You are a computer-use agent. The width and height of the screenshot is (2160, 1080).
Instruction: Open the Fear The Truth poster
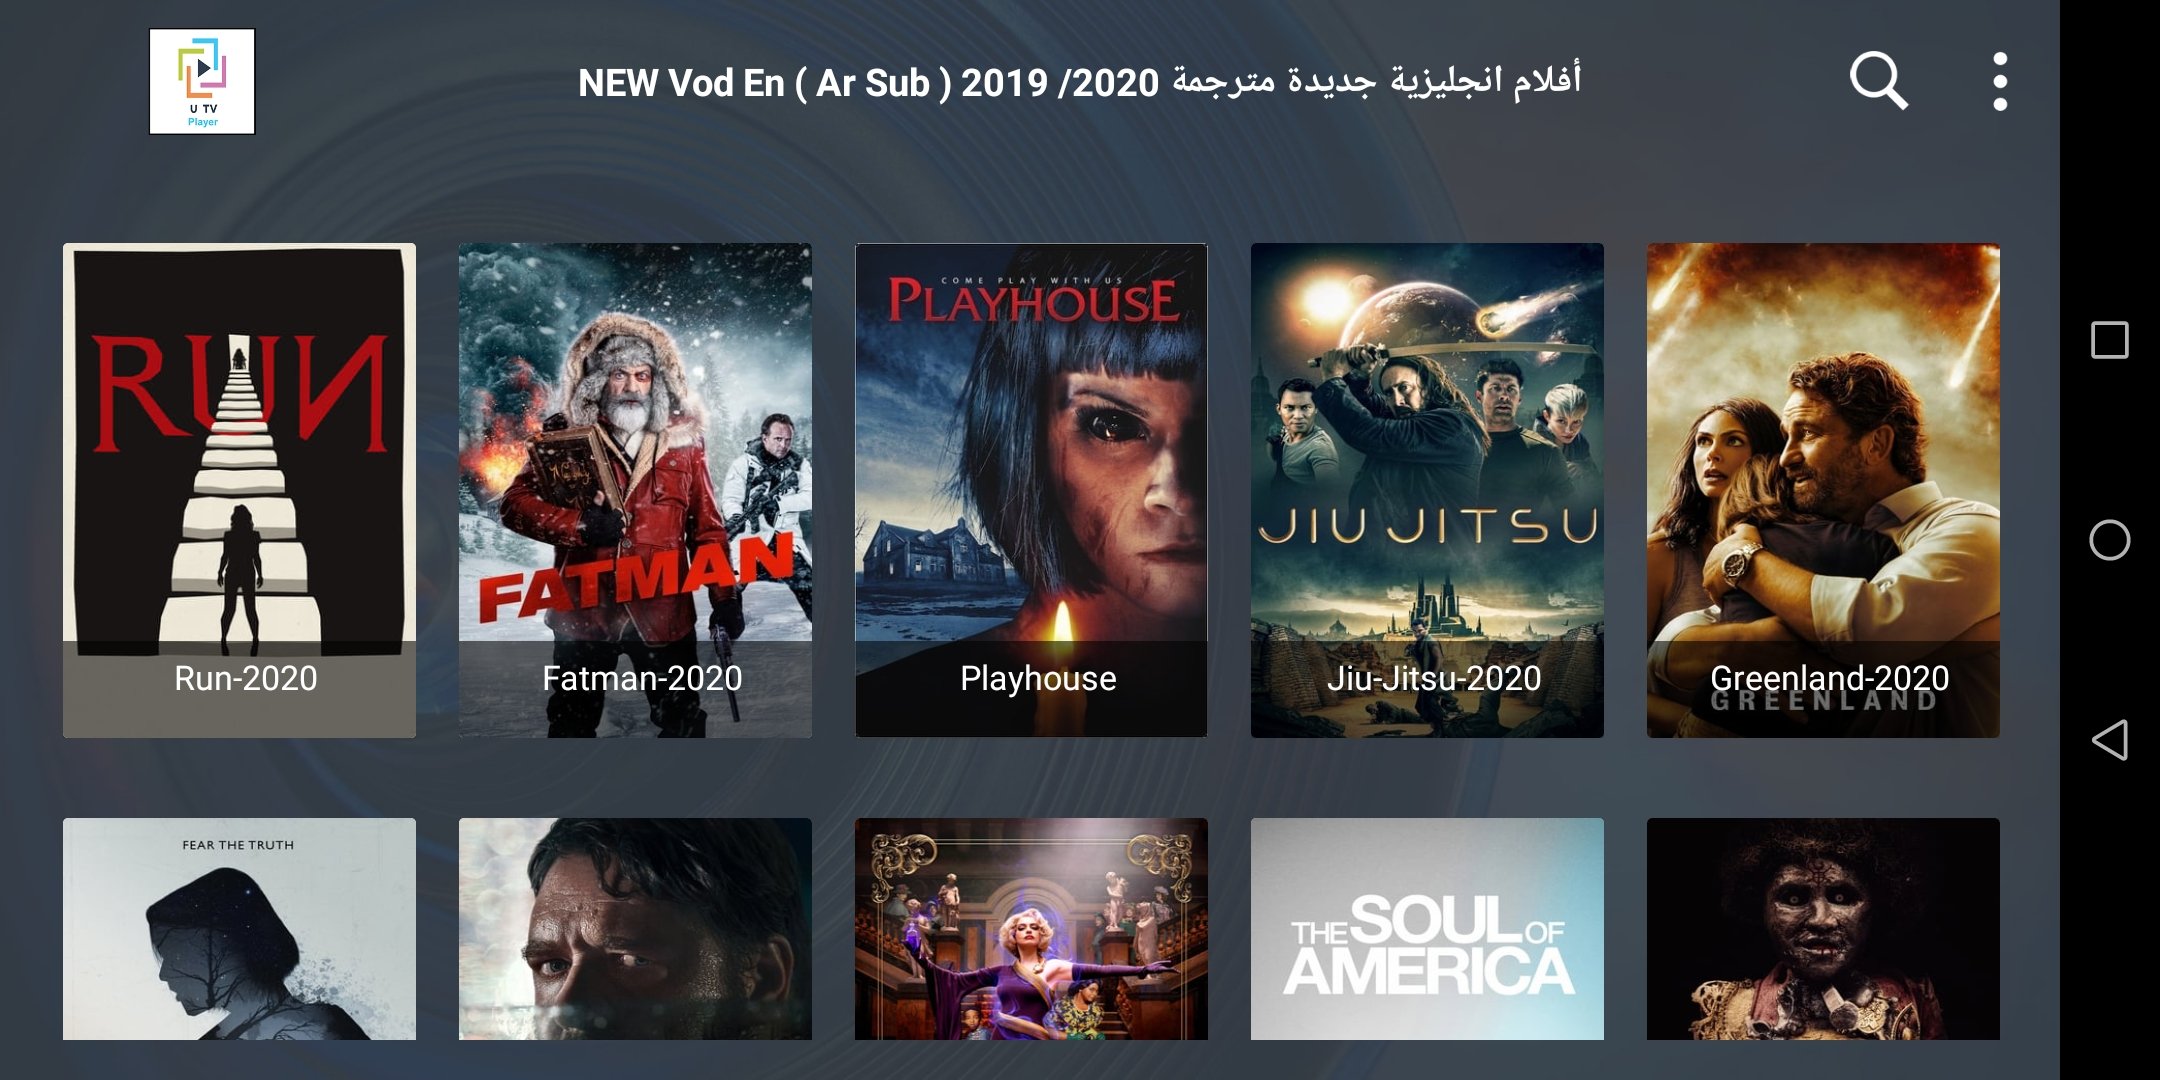click(239, 929)
